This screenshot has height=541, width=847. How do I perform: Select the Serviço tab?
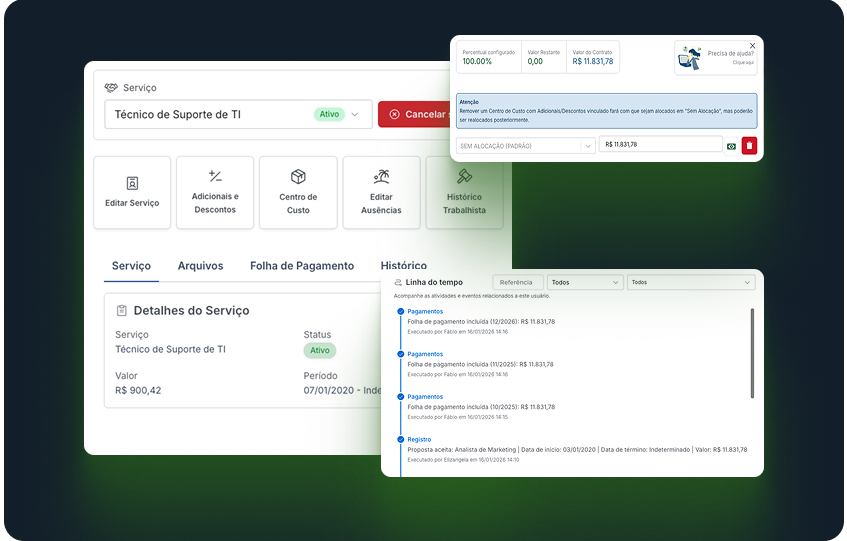(131, 266)
